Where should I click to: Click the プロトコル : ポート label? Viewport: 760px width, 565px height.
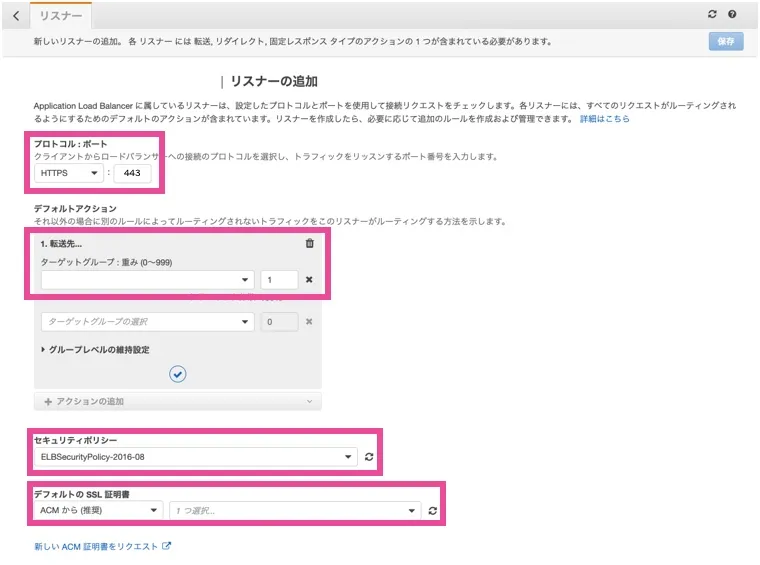point(70,144)
